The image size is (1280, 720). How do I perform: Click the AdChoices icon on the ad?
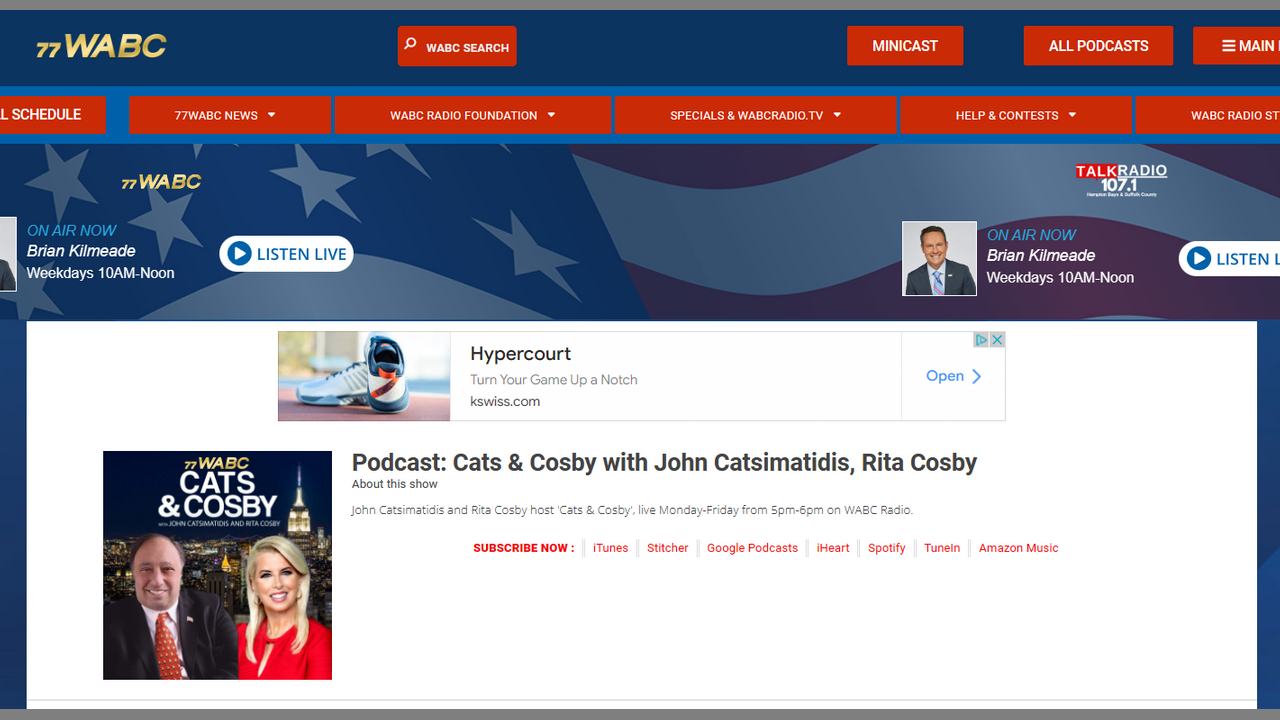[982, 340]
